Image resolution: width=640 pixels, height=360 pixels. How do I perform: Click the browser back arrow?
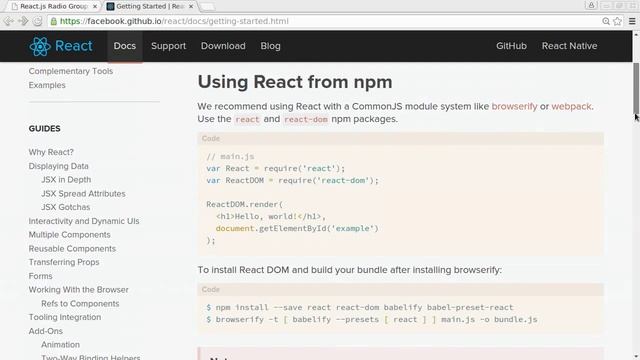point(9,21)
